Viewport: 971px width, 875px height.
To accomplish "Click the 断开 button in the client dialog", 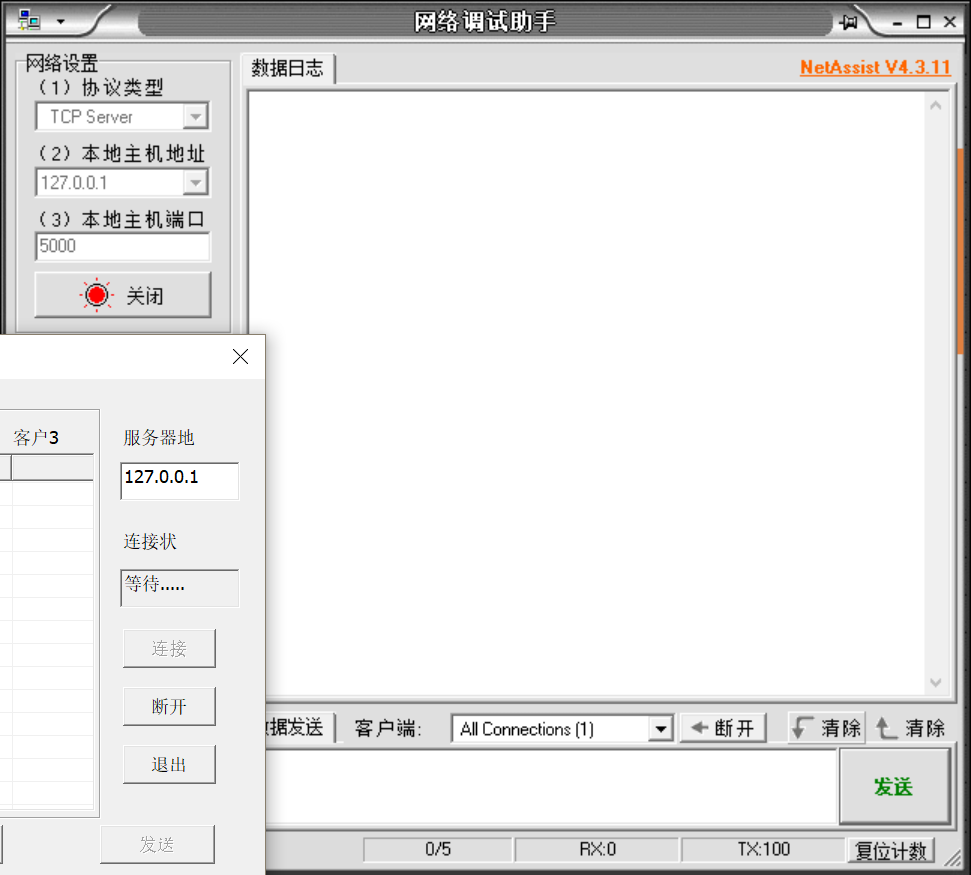I will pyautogui.click(x=169, y=706).
